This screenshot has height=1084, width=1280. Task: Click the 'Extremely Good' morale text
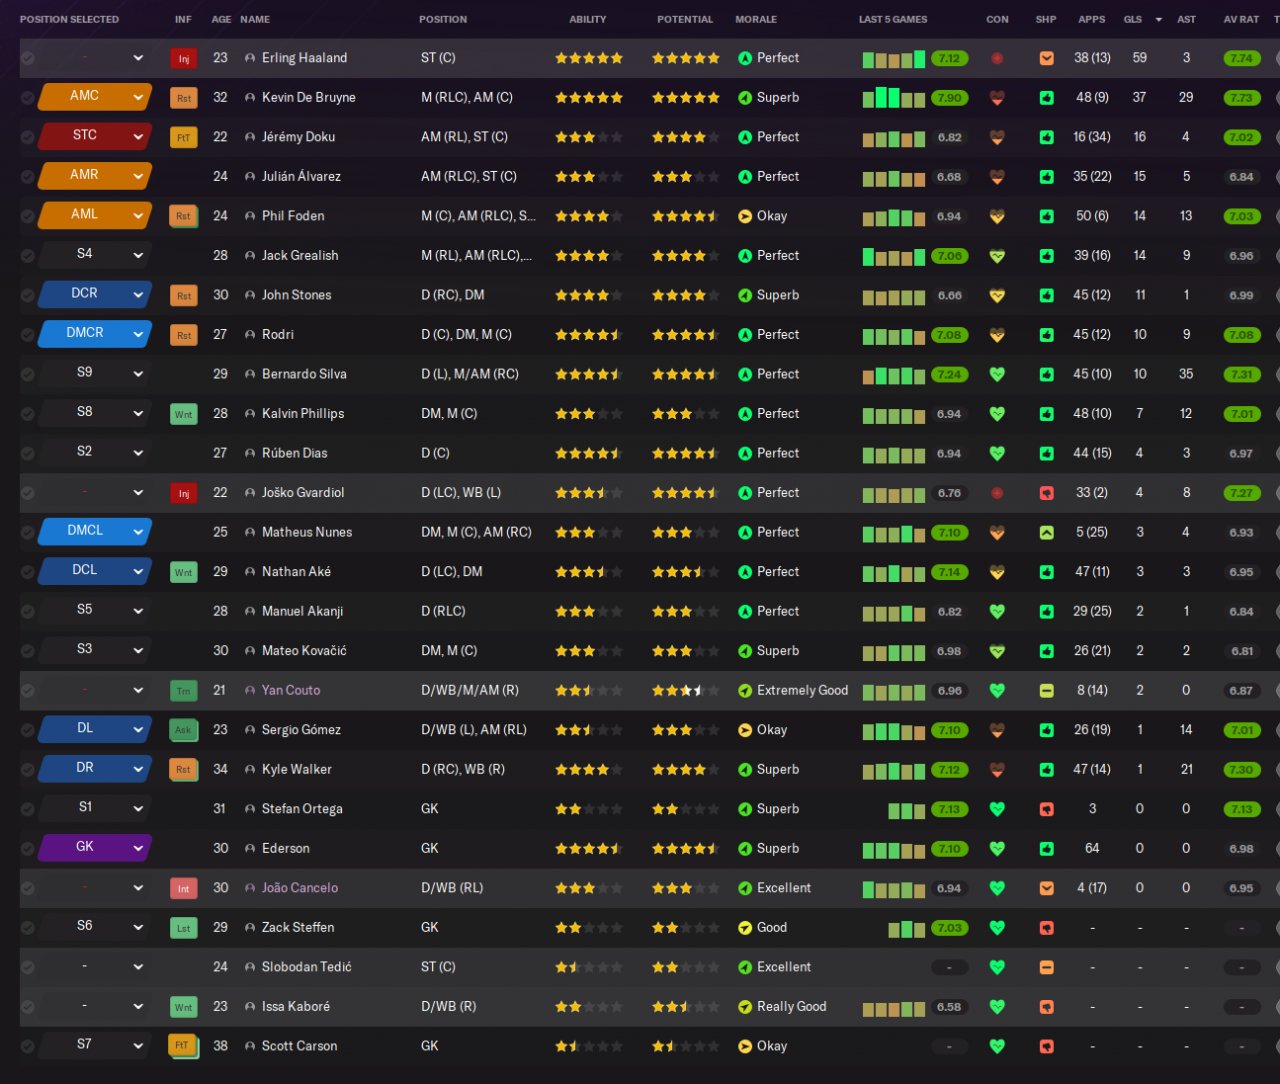click(x=802, y=691)
